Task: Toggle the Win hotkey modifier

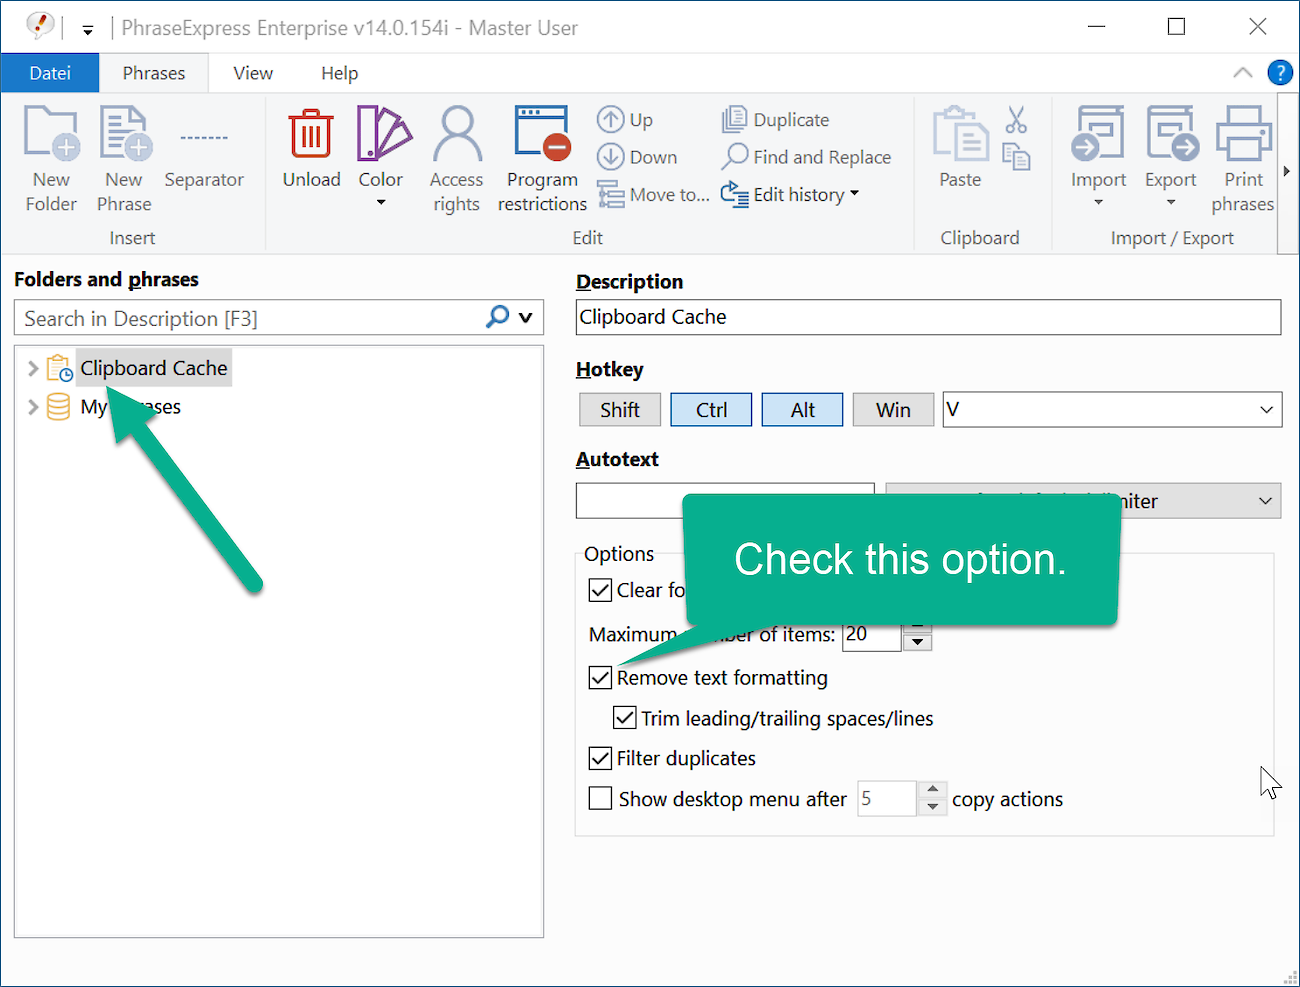Action: coord(893,410)
